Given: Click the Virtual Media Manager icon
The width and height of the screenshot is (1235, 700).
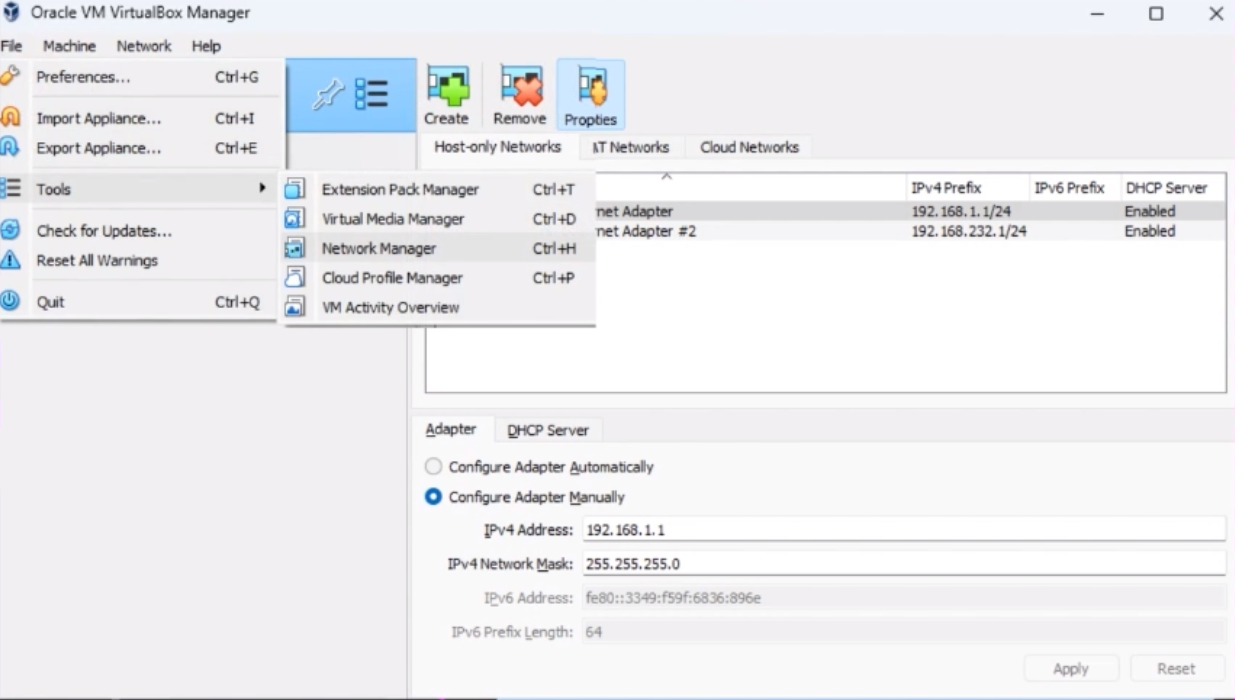Looking at the screenshot, I should click(x=295, y=219).
